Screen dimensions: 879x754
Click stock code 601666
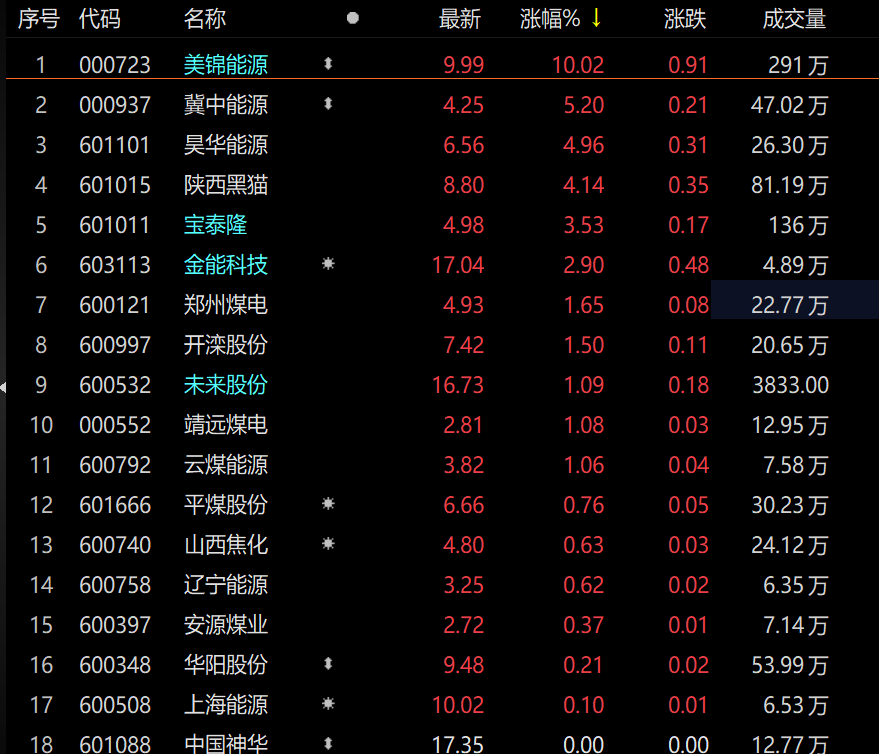click(x=115, y=505)
